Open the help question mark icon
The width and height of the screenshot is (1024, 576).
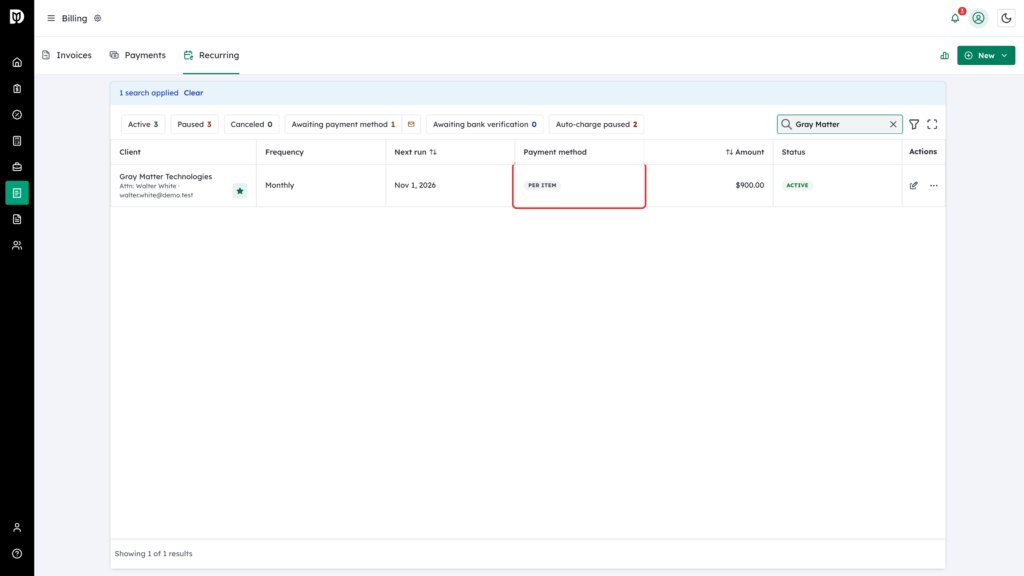click(17, 554)
